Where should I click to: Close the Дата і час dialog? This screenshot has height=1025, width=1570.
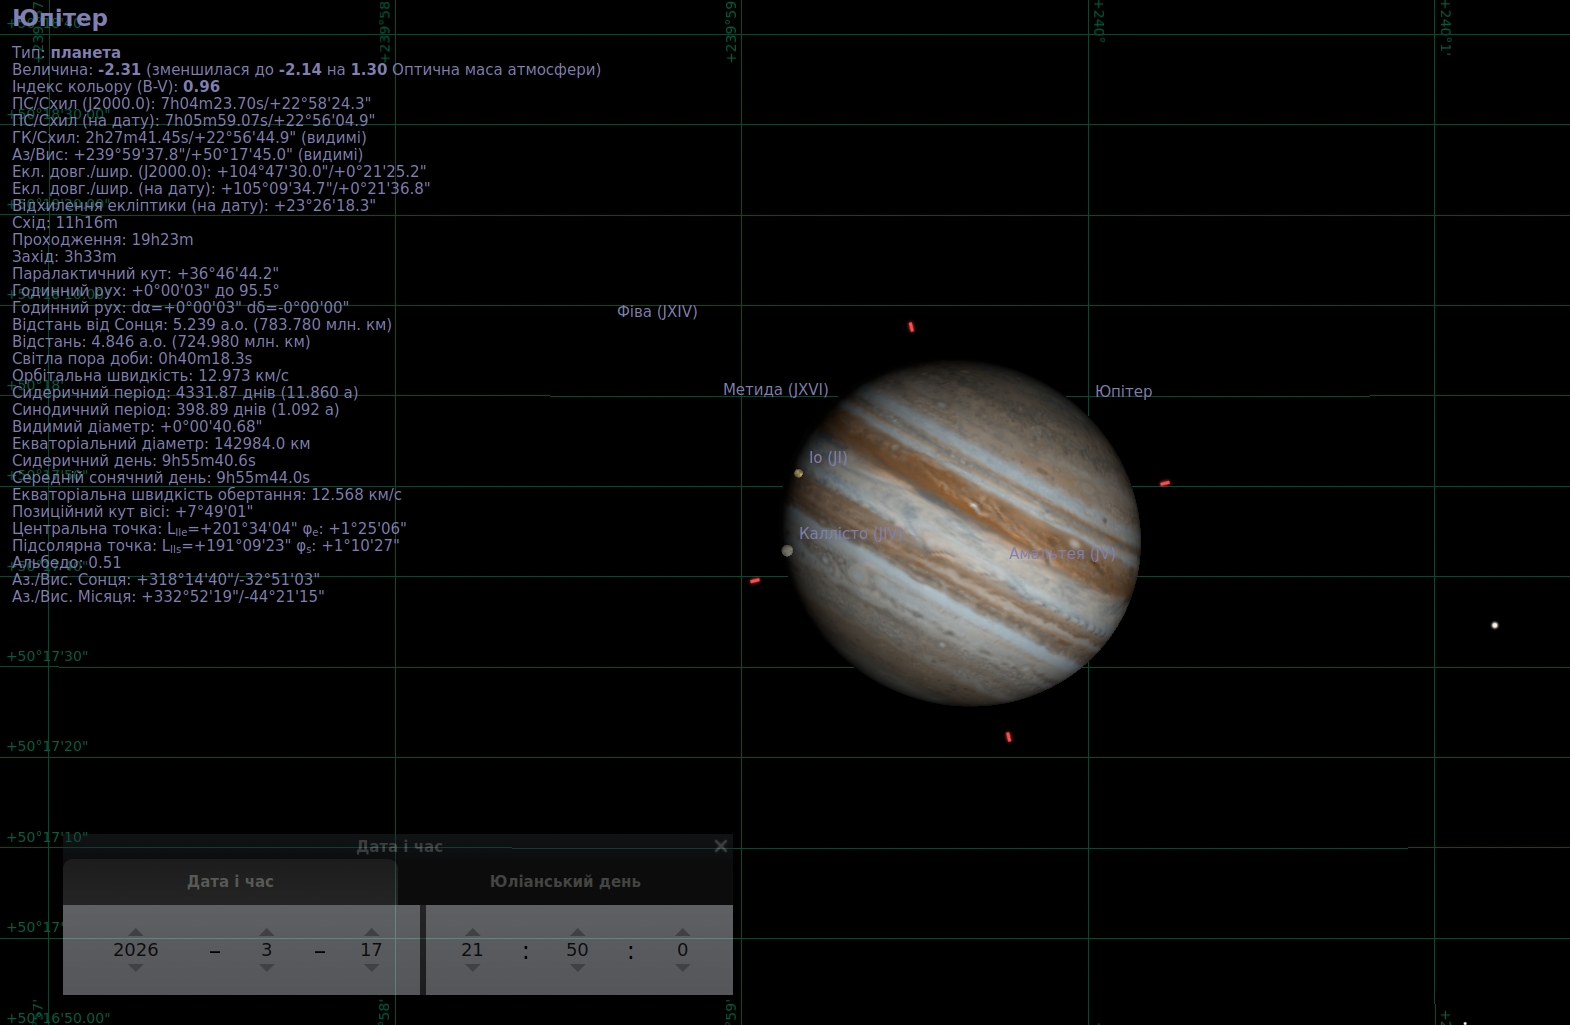[721, 846]
